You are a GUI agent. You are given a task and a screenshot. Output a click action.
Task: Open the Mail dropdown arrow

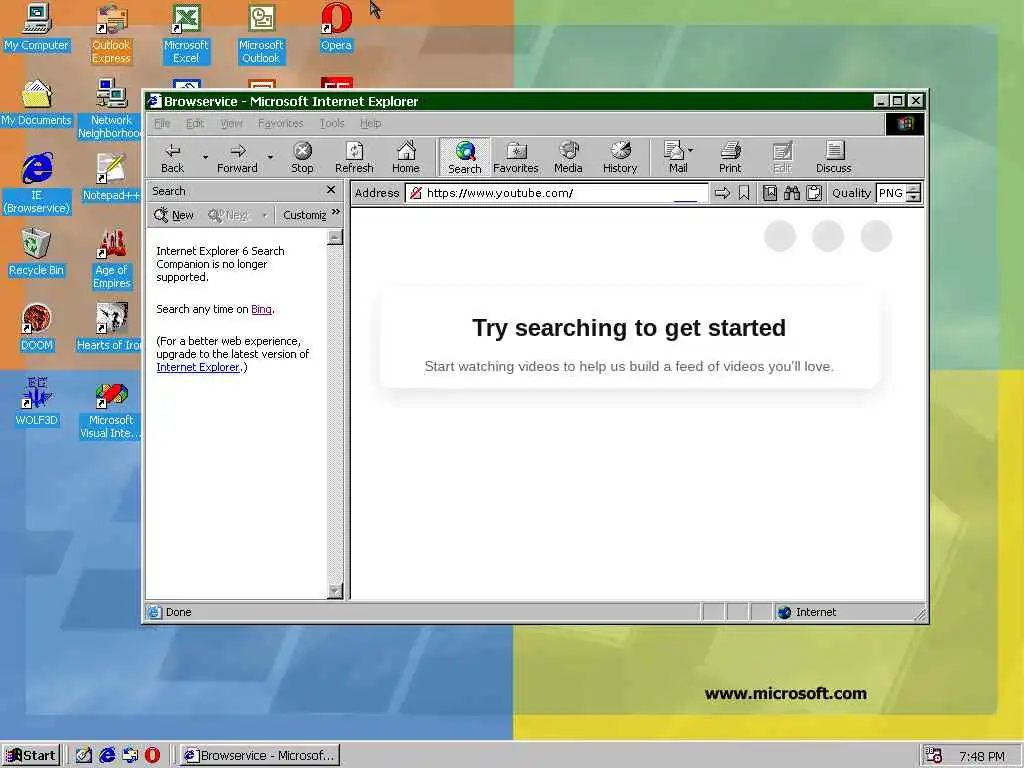691,150
